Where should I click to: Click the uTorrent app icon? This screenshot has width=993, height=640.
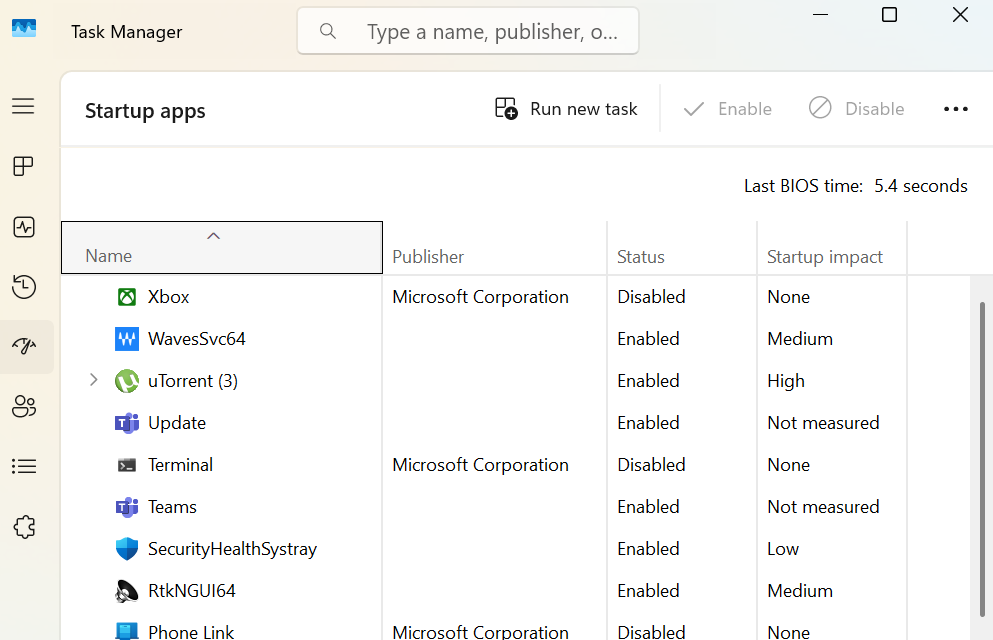127,381
